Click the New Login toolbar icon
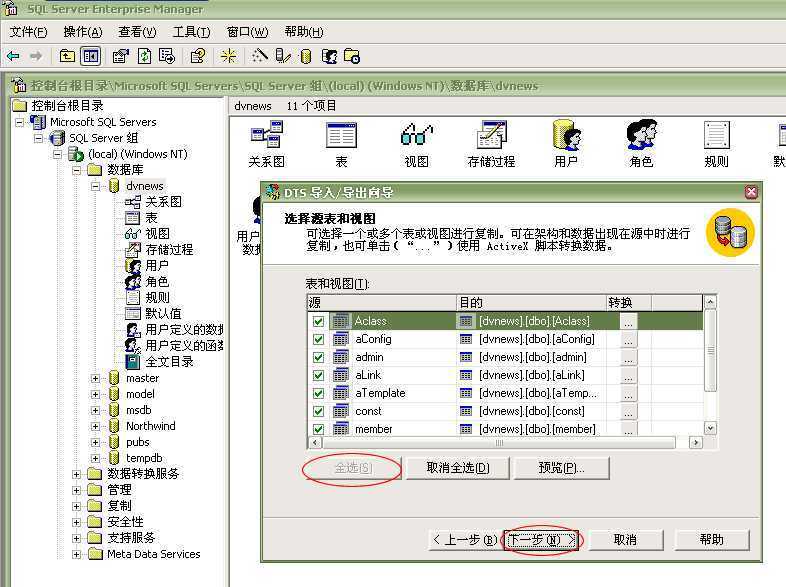The height and width of the screenshot is (587, 786). point(329,56)
